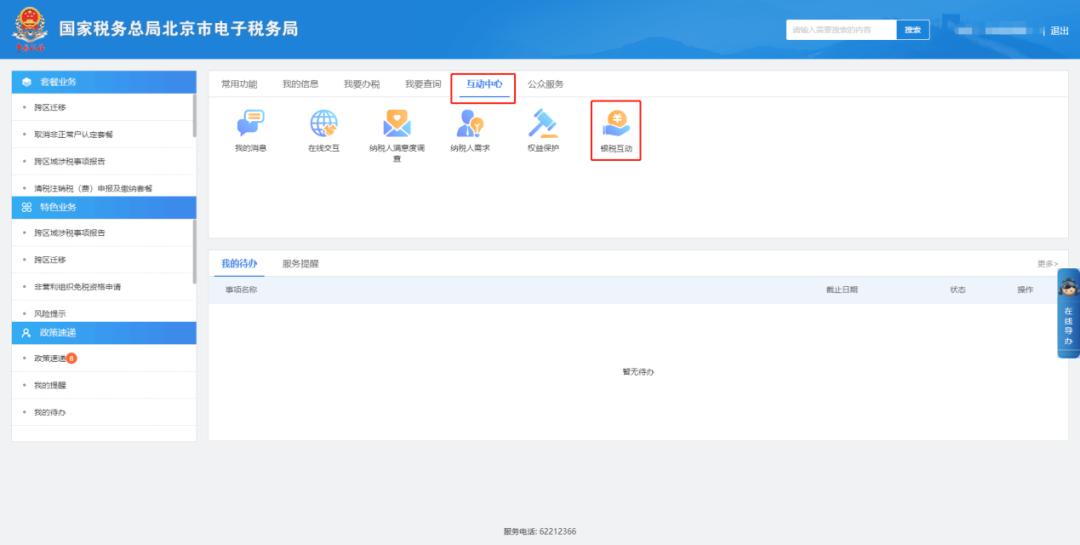The height and width of the screenshot is (545, 1080).
Task: Click the 套餐业务 section header label
Action: [x=58, y=82]
